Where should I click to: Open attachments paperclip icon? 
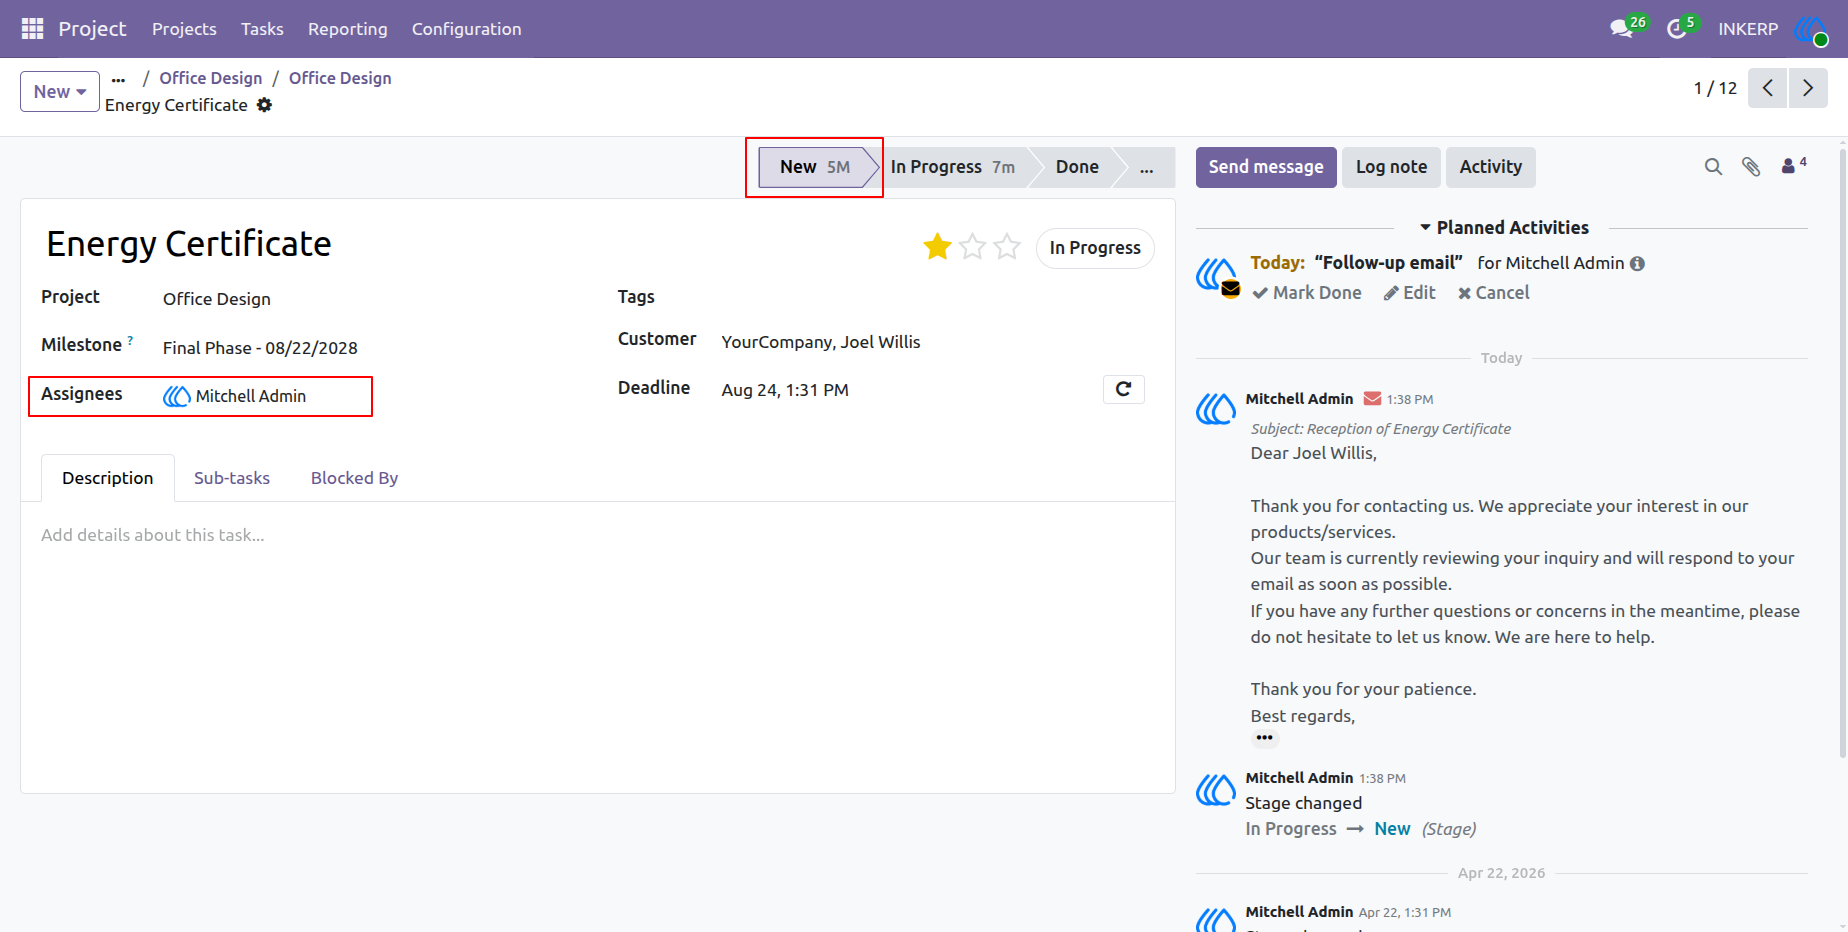pyautogui.click(x=1751, y=167)
